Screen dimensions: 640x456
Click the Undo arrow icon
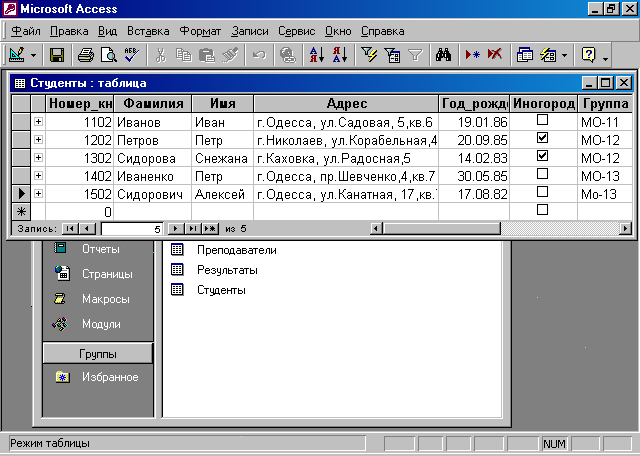click(x=259, y=55)
